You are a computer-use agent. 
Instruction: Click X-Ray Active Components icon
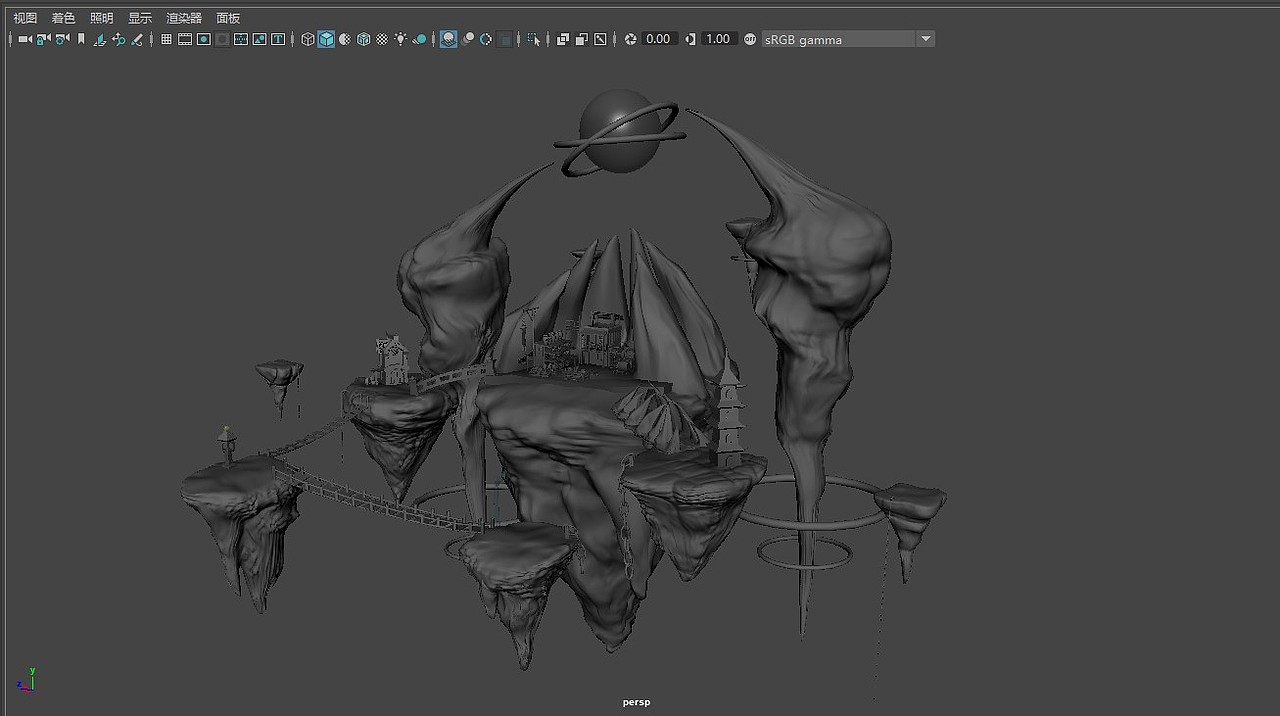click(x=582, y=39)
